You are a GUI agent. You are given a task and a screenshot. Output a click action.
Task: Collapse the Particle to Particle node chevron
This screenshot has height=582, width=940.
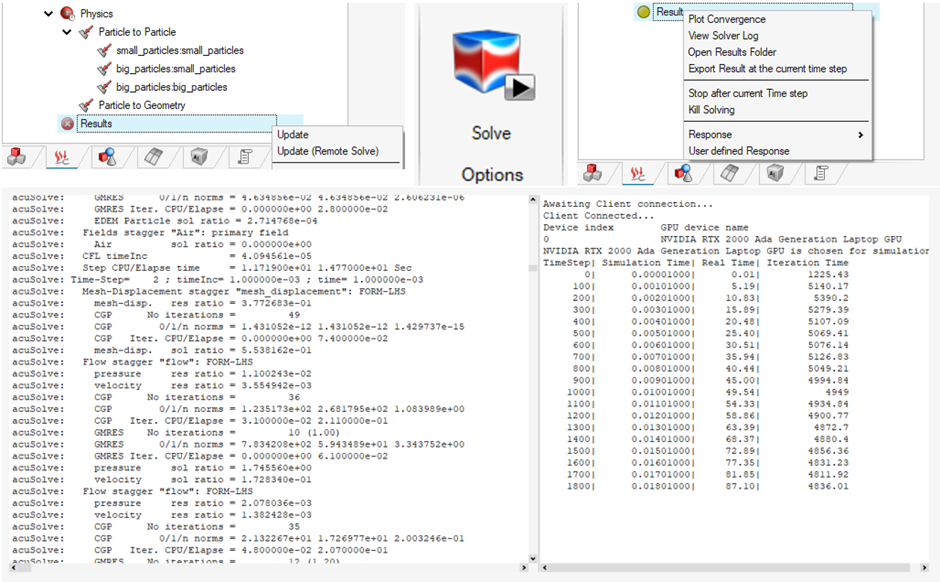click(x=67, y=32)
